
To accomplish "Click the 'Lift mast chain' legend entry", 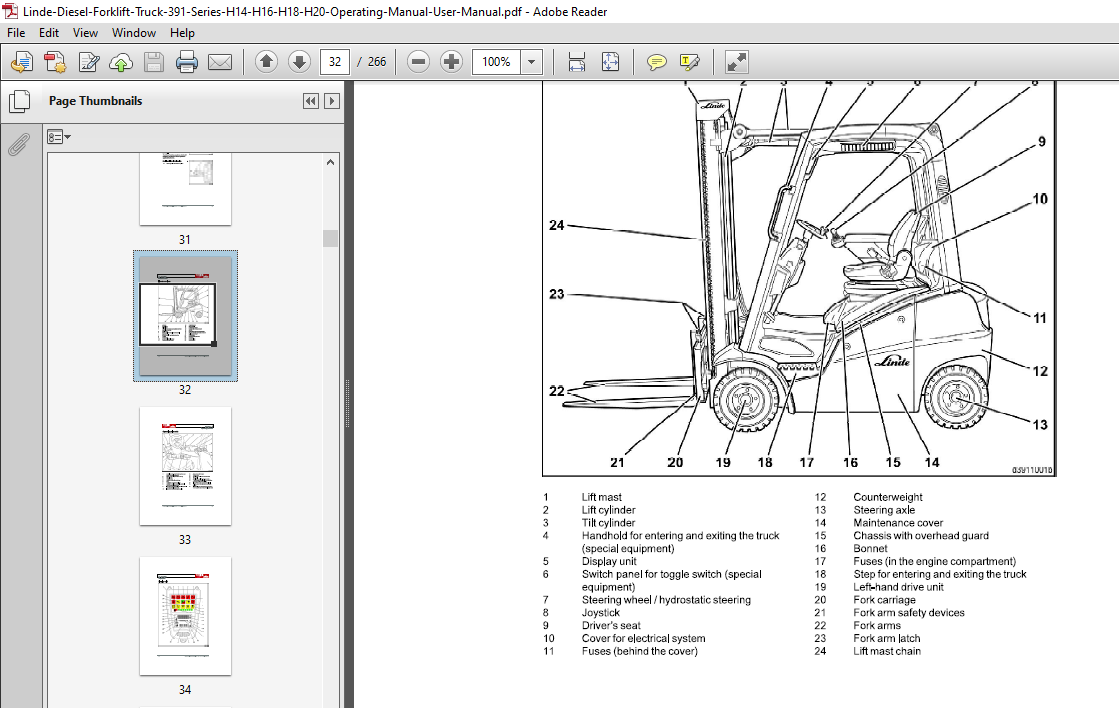I will point(887,652).
